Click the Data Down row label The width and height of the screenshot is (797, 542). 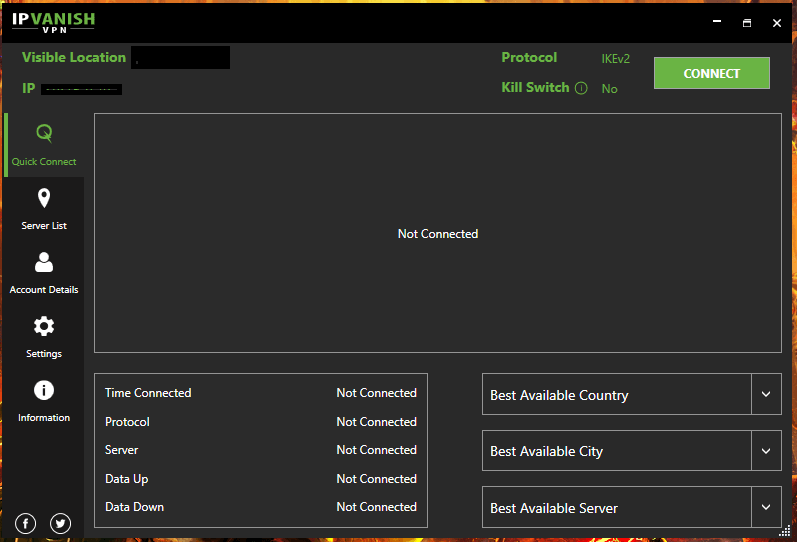click(x=134, y=507)
